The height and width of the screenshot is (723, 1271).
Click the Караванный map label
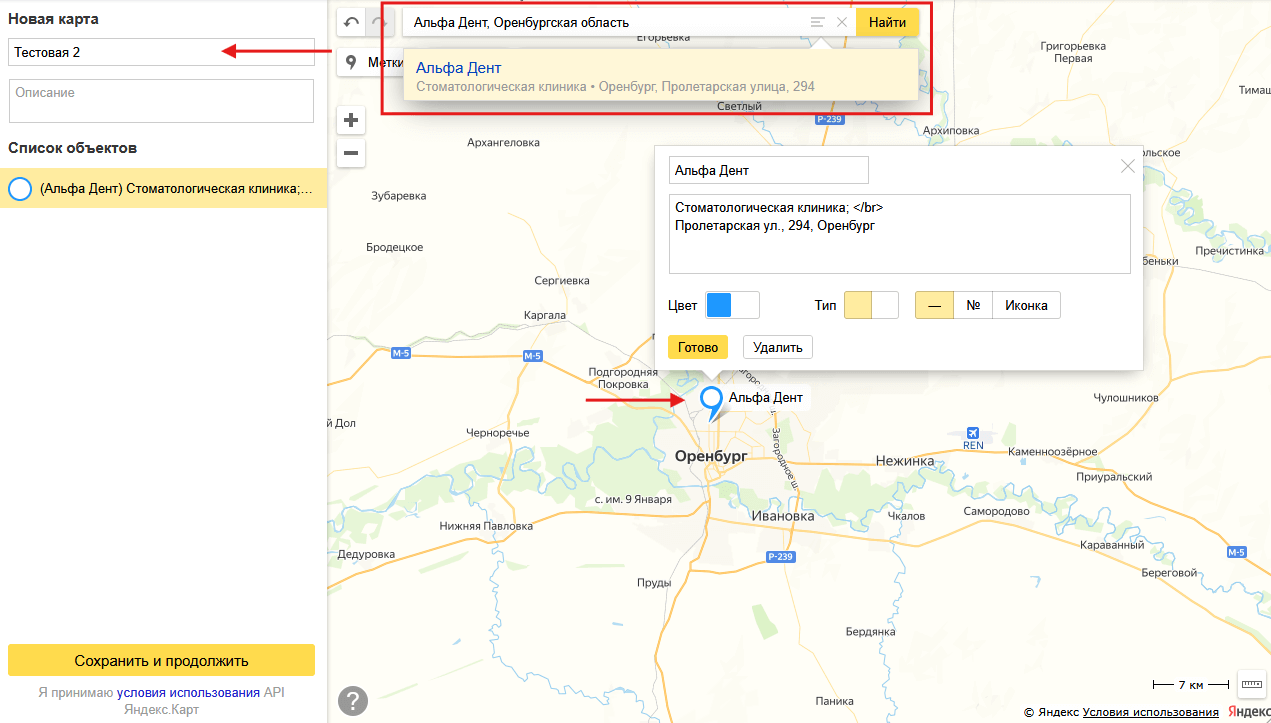coord(1112,545)
